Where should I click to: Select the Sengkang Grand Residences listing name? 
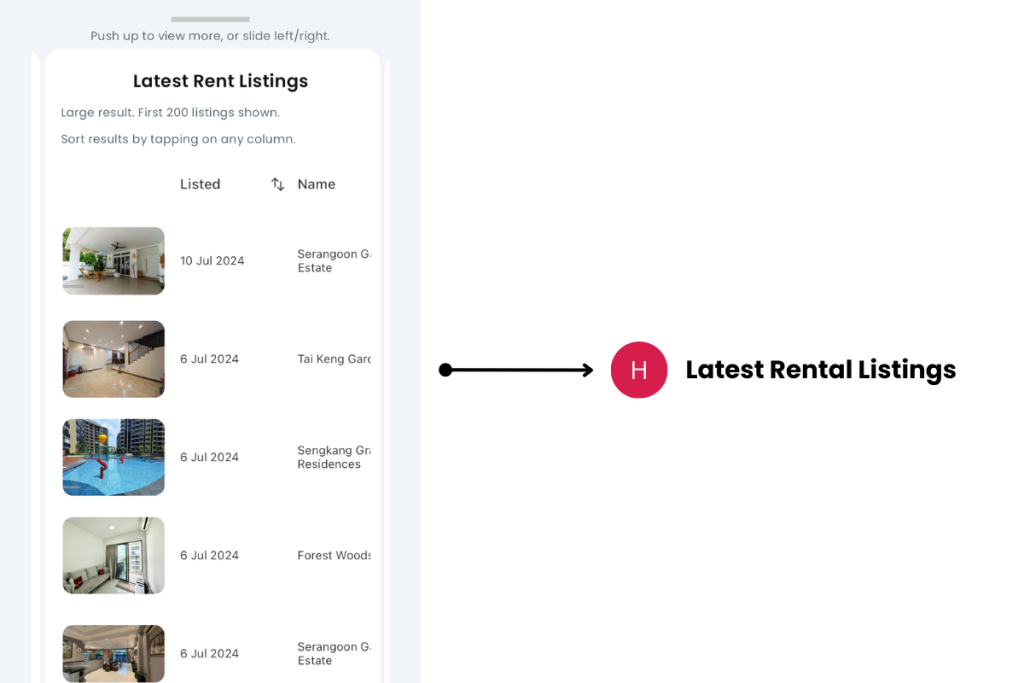tap(332, 457)
